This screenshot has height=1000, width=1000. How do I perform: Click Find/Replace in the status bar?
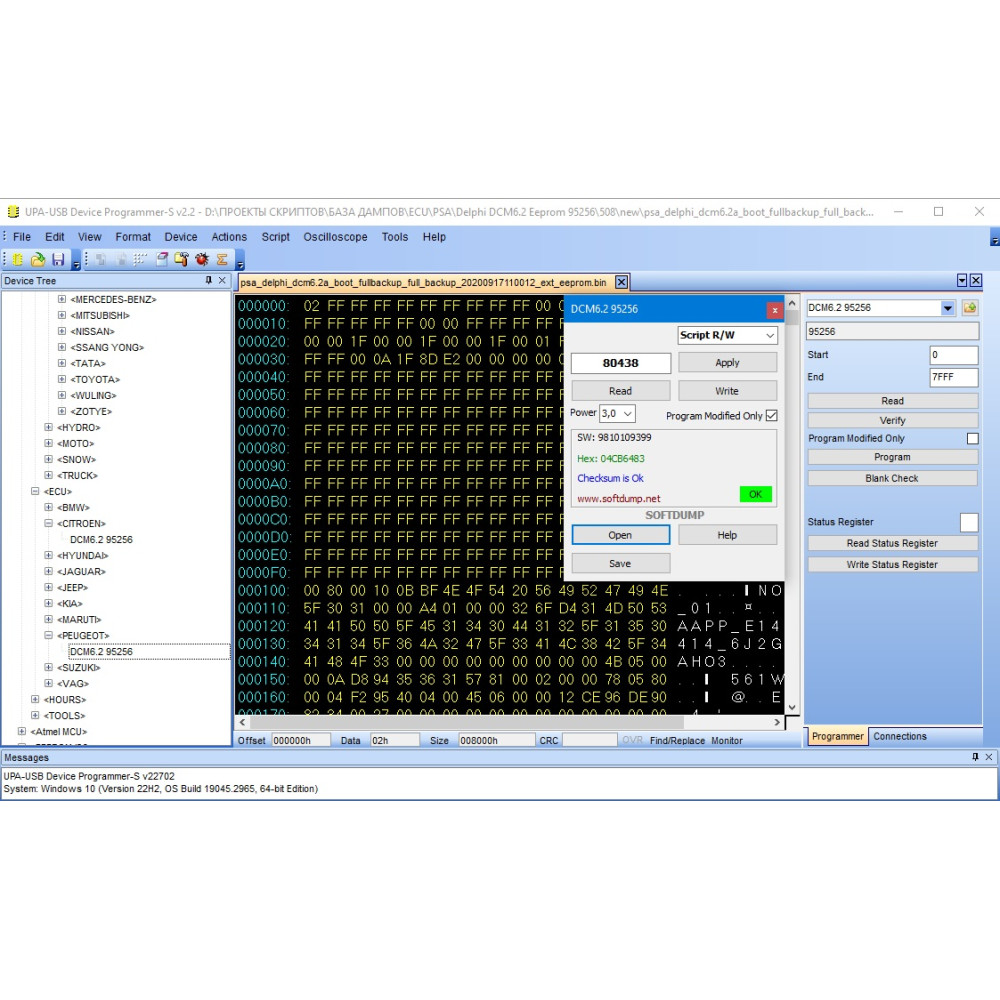click(677, 740)
